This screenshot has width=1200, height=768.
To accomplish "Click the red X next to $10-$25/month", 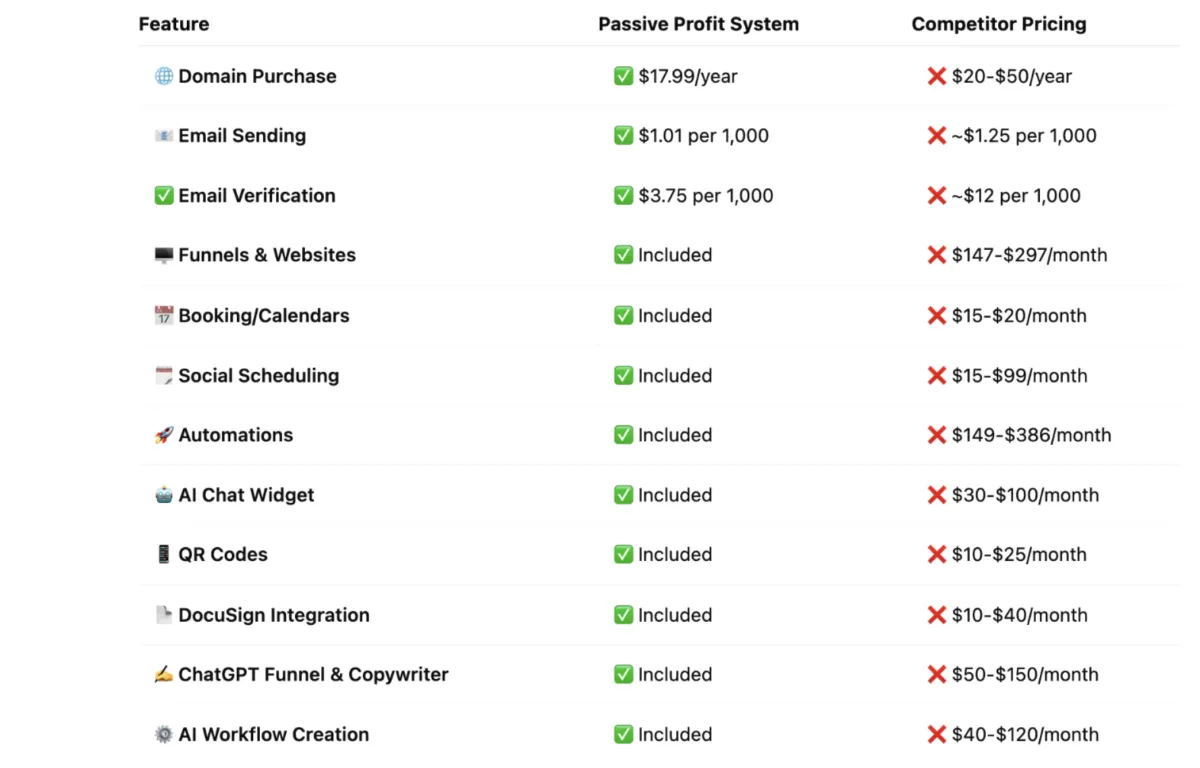I will click(937, 555).
